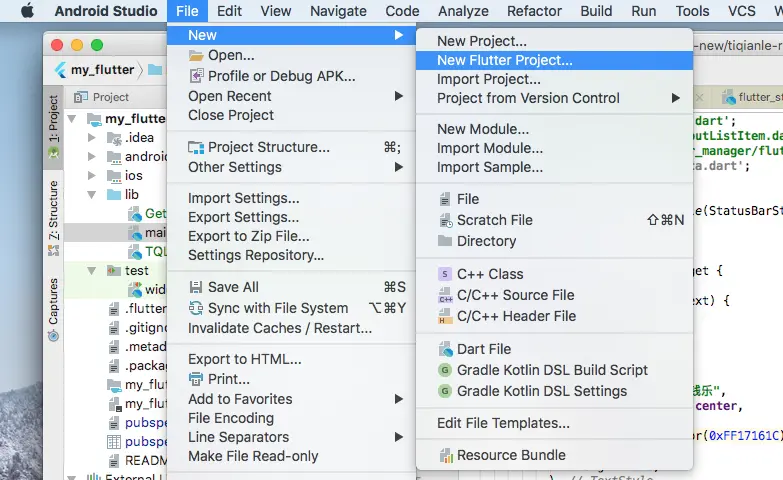The width and height of the screenshot is (783, 480).
Task: Expand the .idea folder in tree
Action: [x=92, y=138]
